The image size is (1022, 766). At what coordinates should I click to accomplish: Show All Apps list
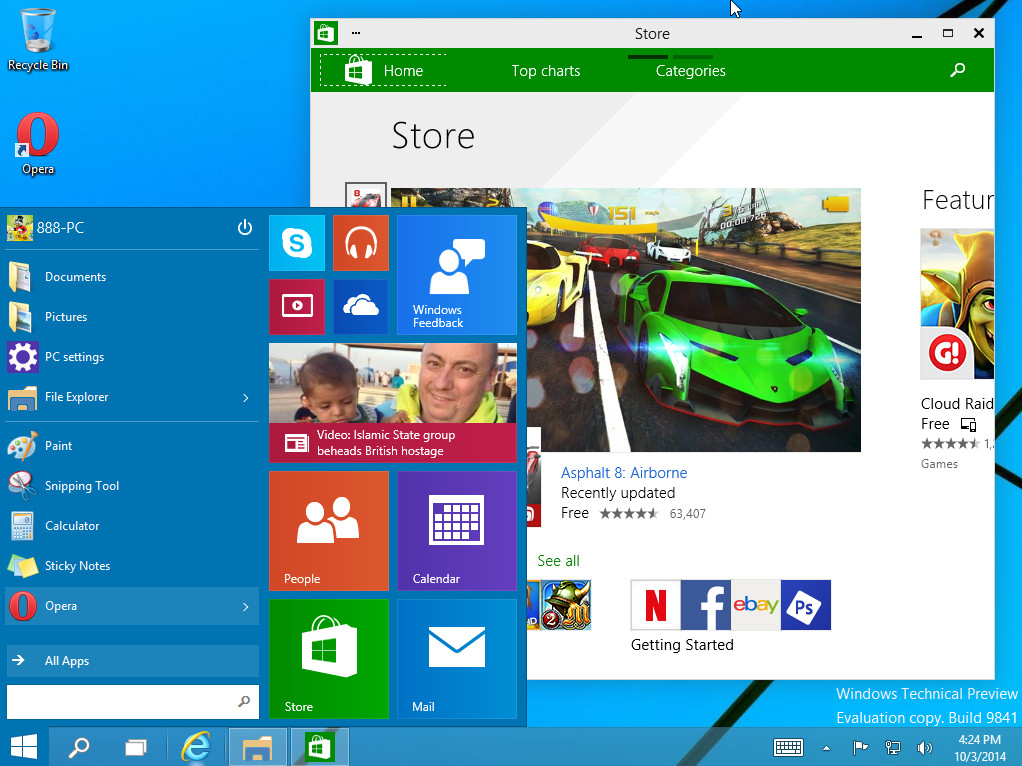132,660
